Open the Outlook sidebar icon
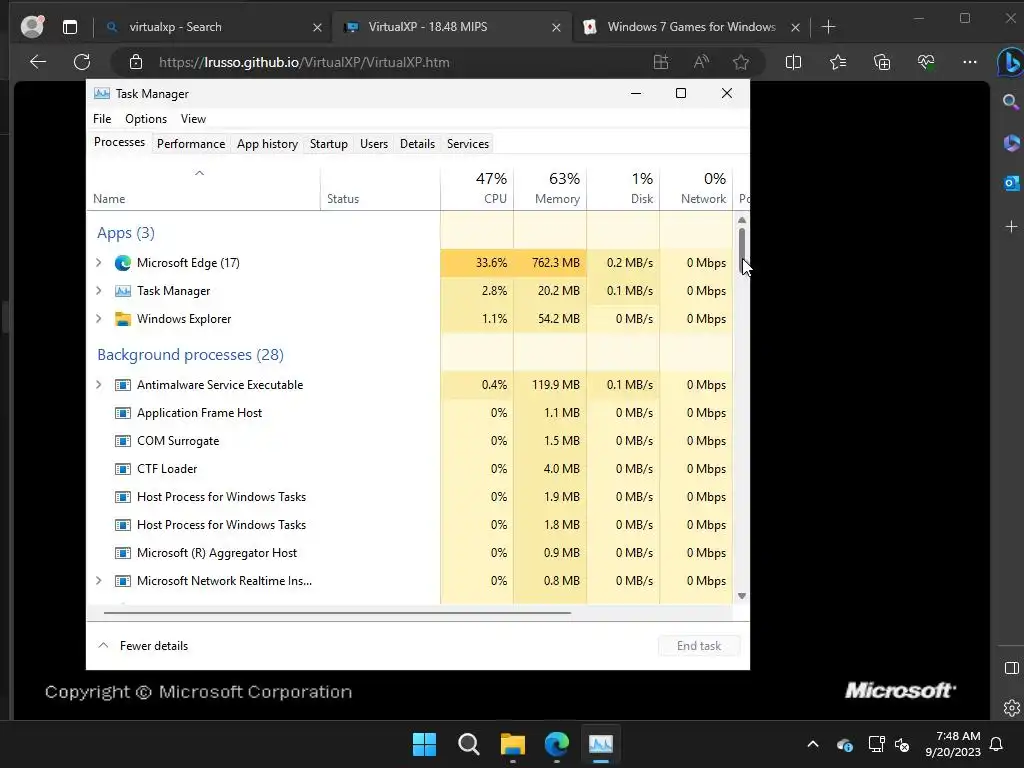This screenshot has height=768, width=1024. (x=1011, y=183)
